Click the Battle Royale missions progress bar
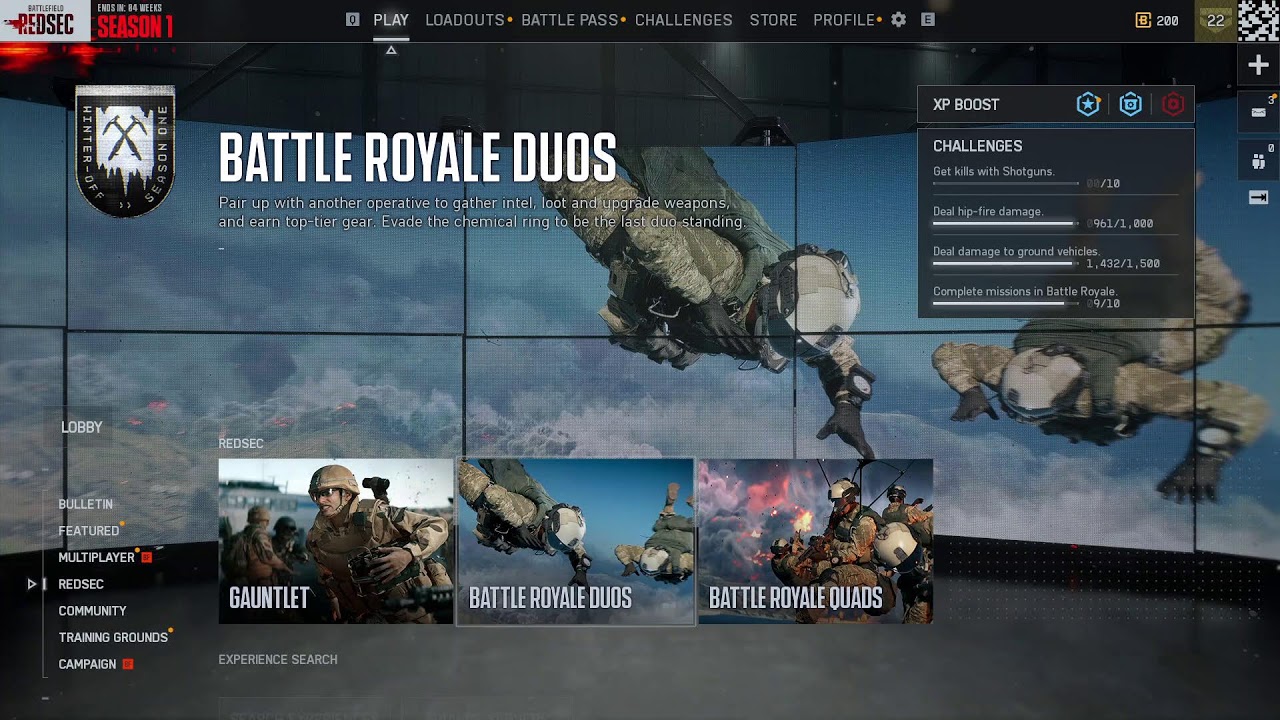The height and width of the screenshot is (720, 1280). tap(1006, 304)
